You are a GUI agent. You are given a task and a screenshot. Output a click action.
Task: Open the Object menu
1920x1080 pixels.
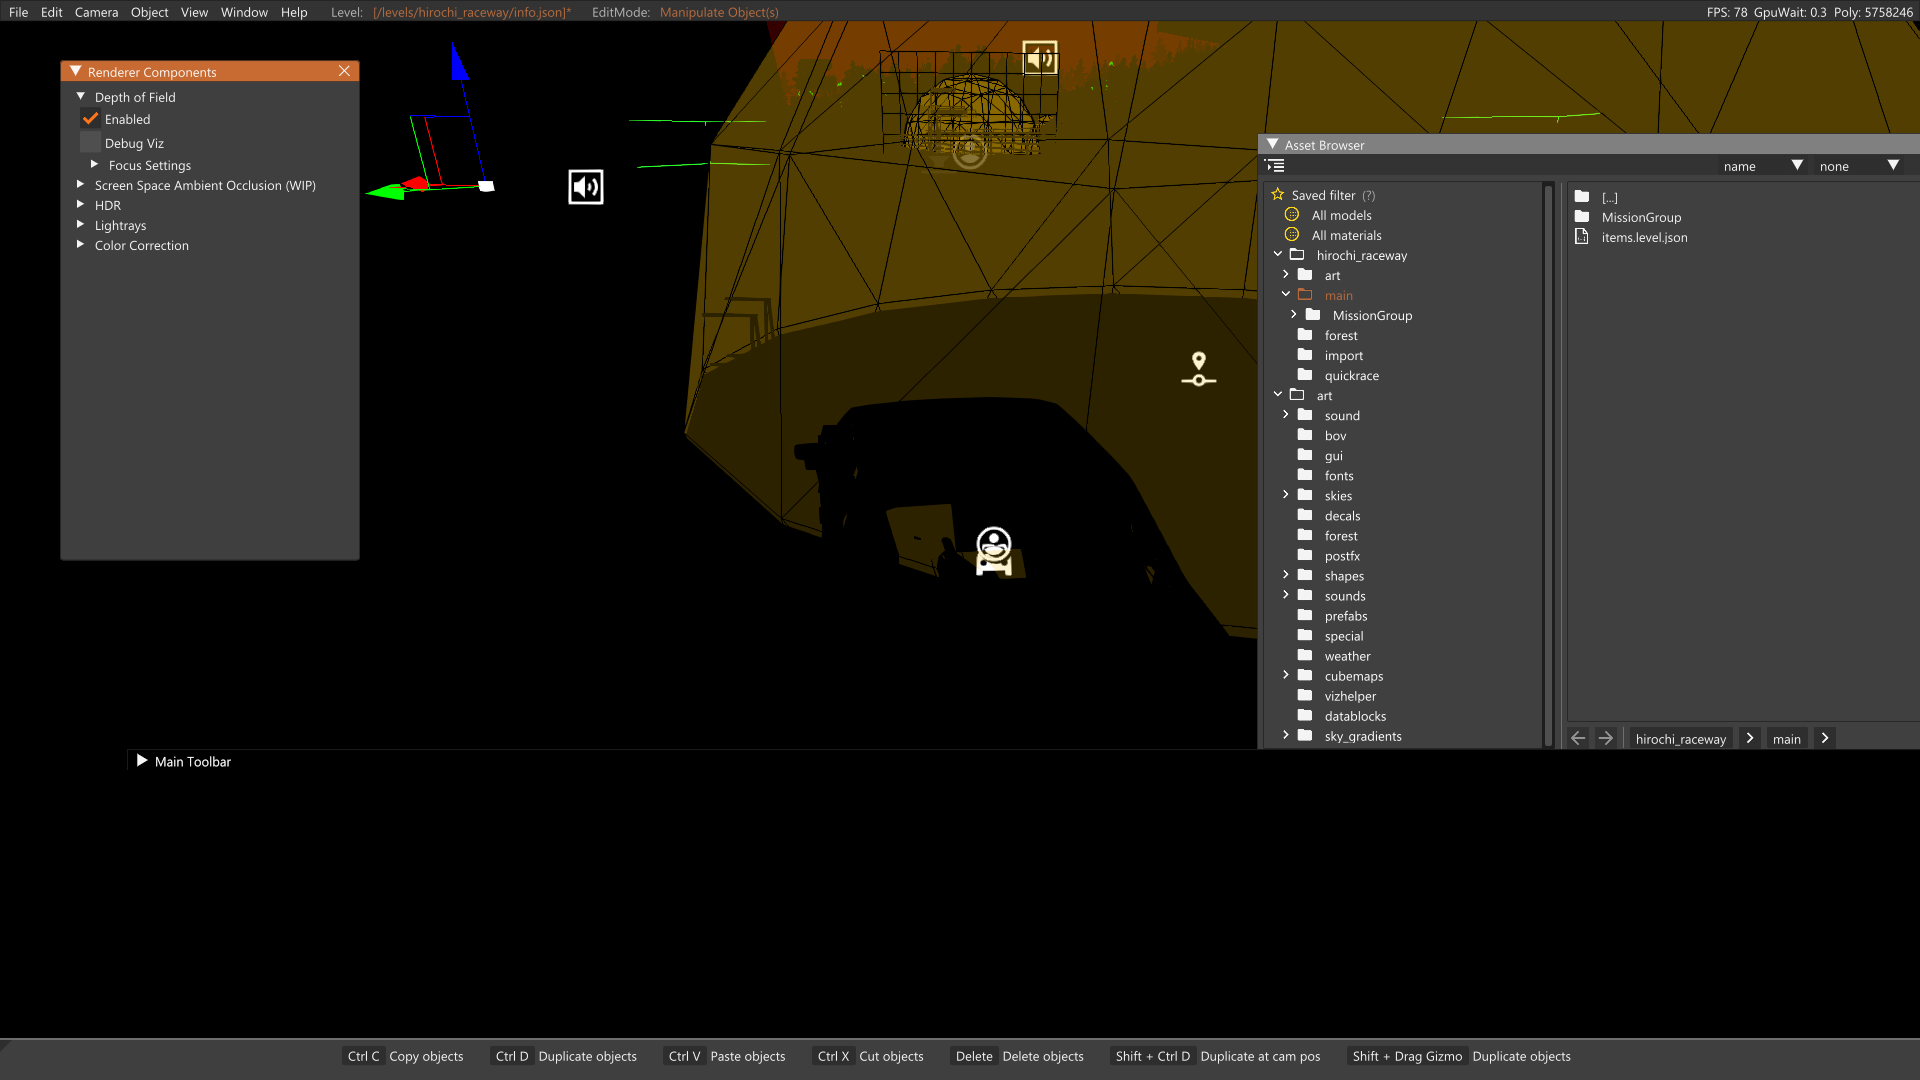(x=149, y=12)
